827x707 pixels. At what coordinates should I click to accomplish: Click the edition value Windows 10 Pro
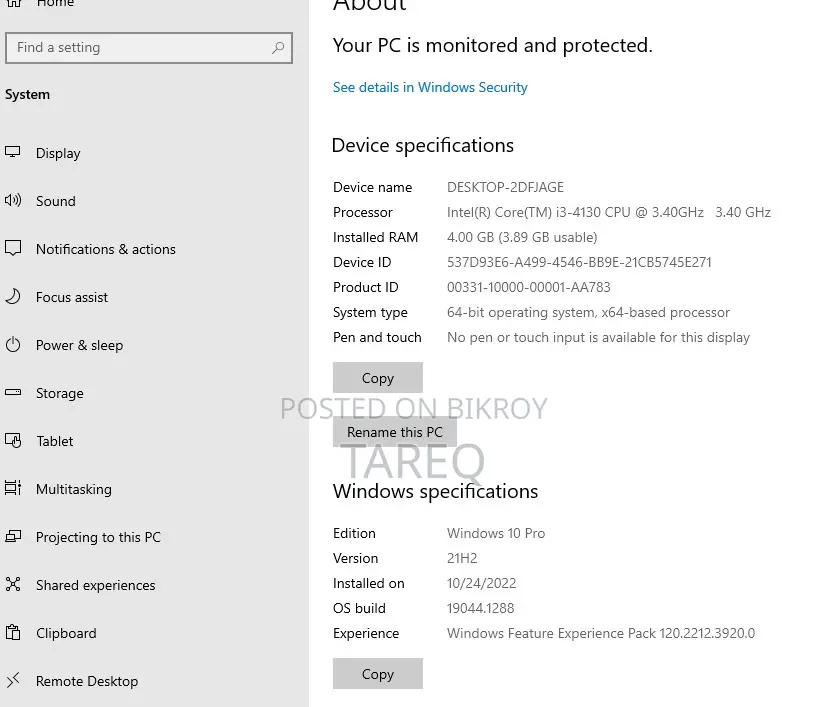pos(496,533)
